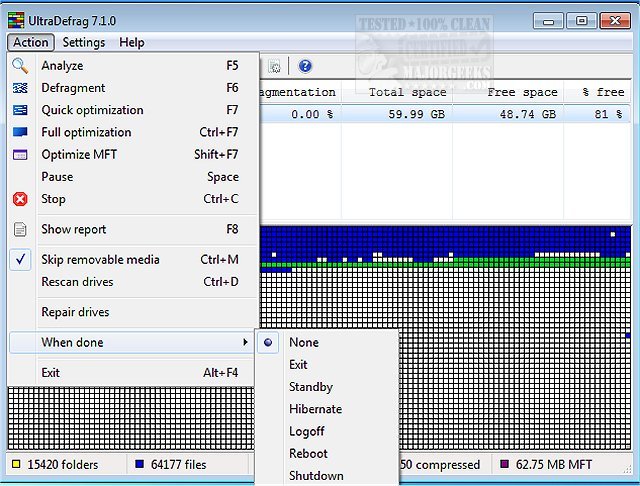
Task: Select Exit in When done submenu
Action: [327, 364]
